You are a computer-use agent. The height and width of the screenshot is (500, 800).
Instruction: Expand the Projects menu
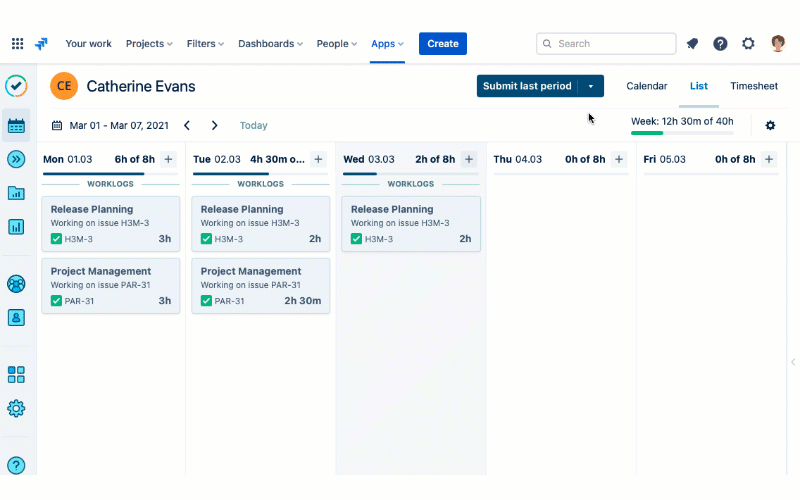click(149, 44)
